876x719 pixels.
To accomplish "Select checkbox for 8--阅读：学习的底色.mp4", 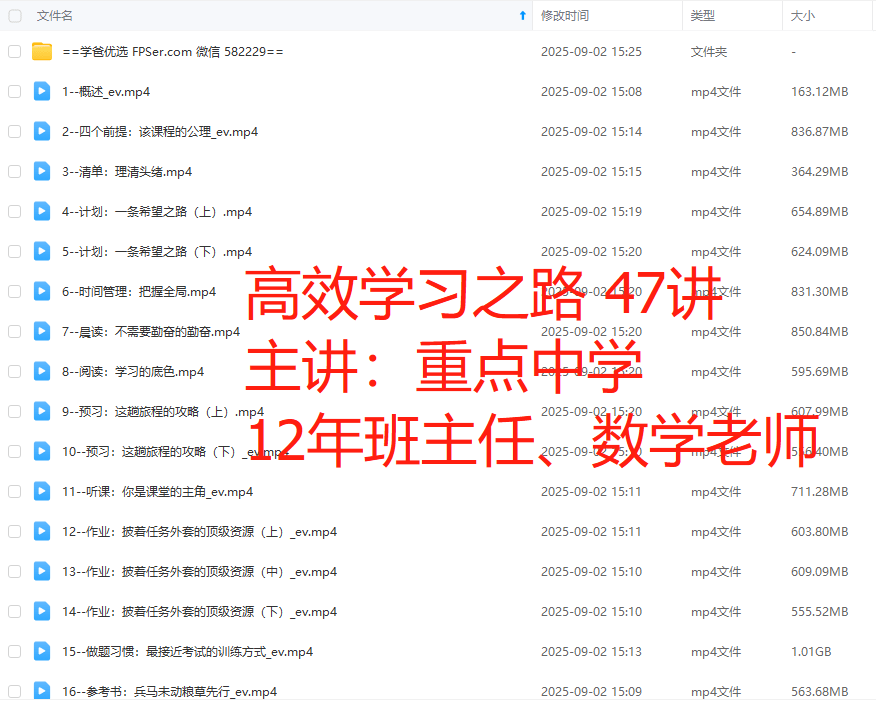I will tap(15, 372).
